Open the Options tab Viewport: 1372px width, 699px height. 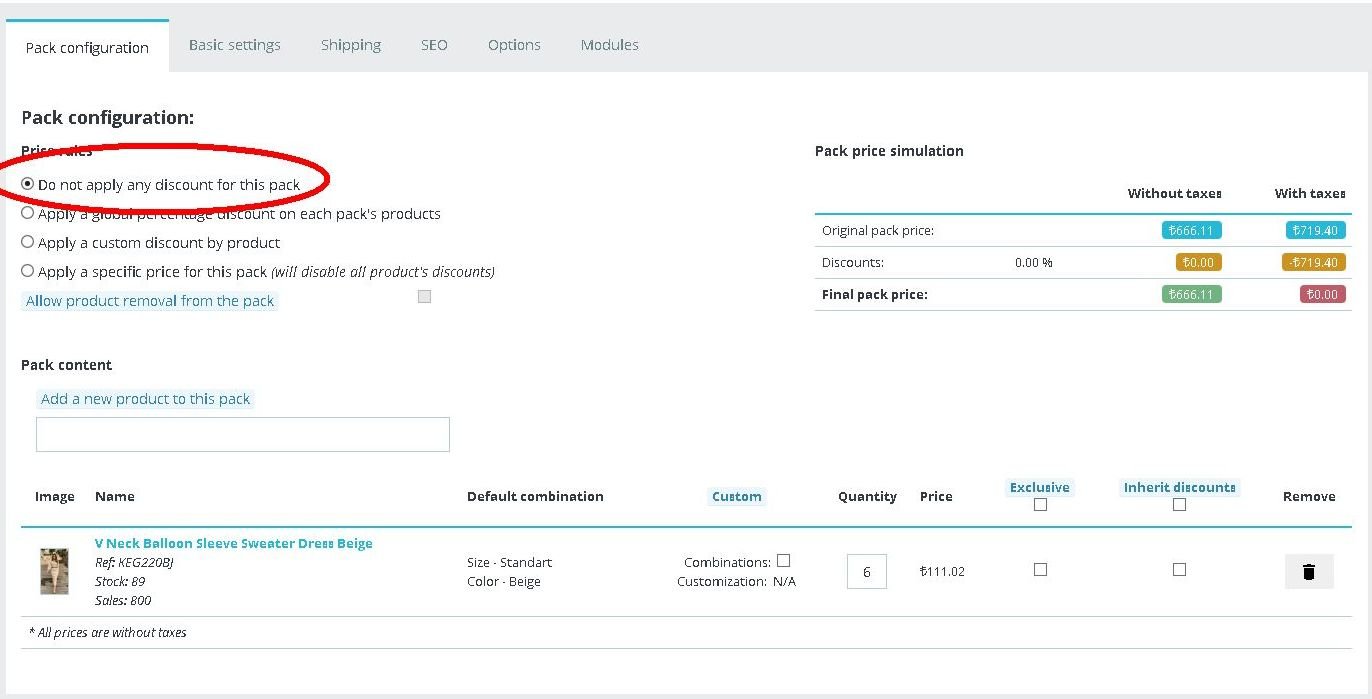pyautogui.click(x=514, y=45)
